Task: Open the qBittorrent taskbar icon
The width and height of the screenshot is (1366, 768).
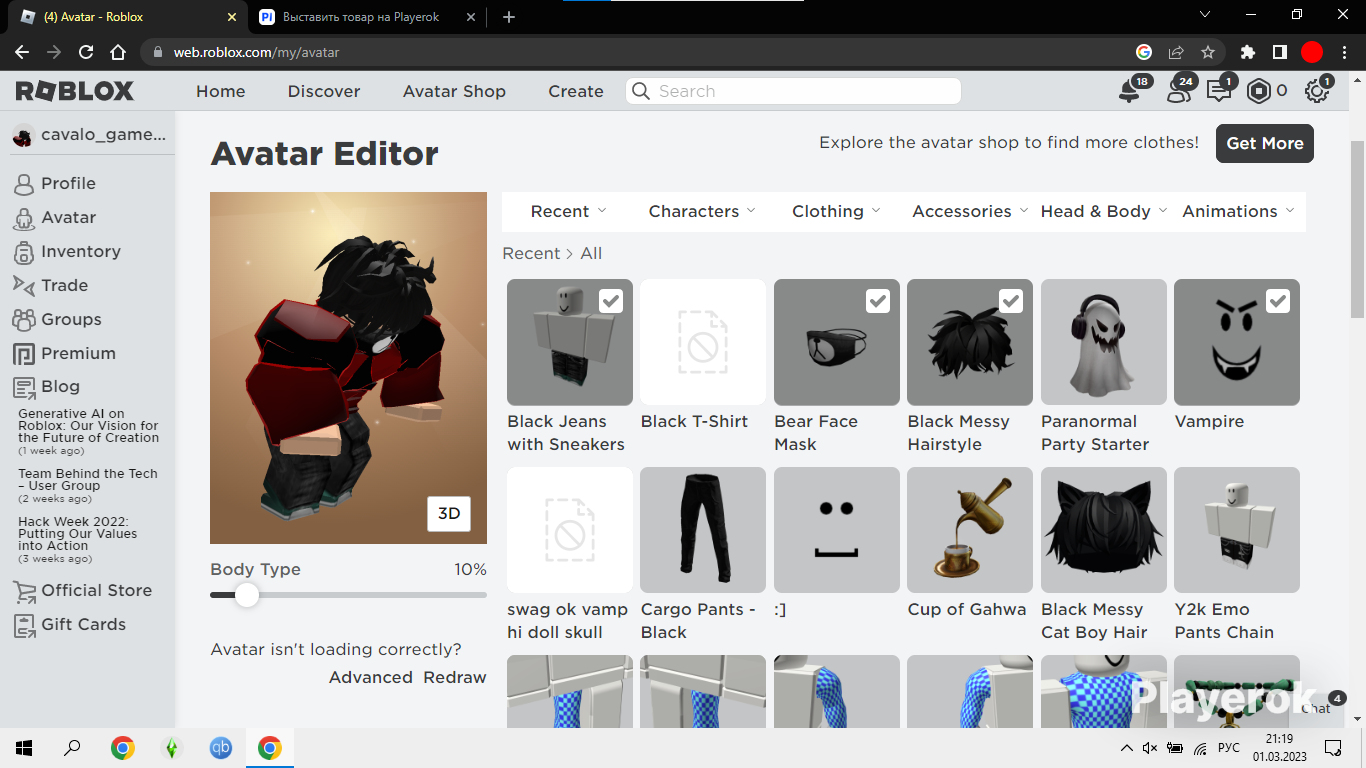Action: pyautogui.click(x=221, y=748)
